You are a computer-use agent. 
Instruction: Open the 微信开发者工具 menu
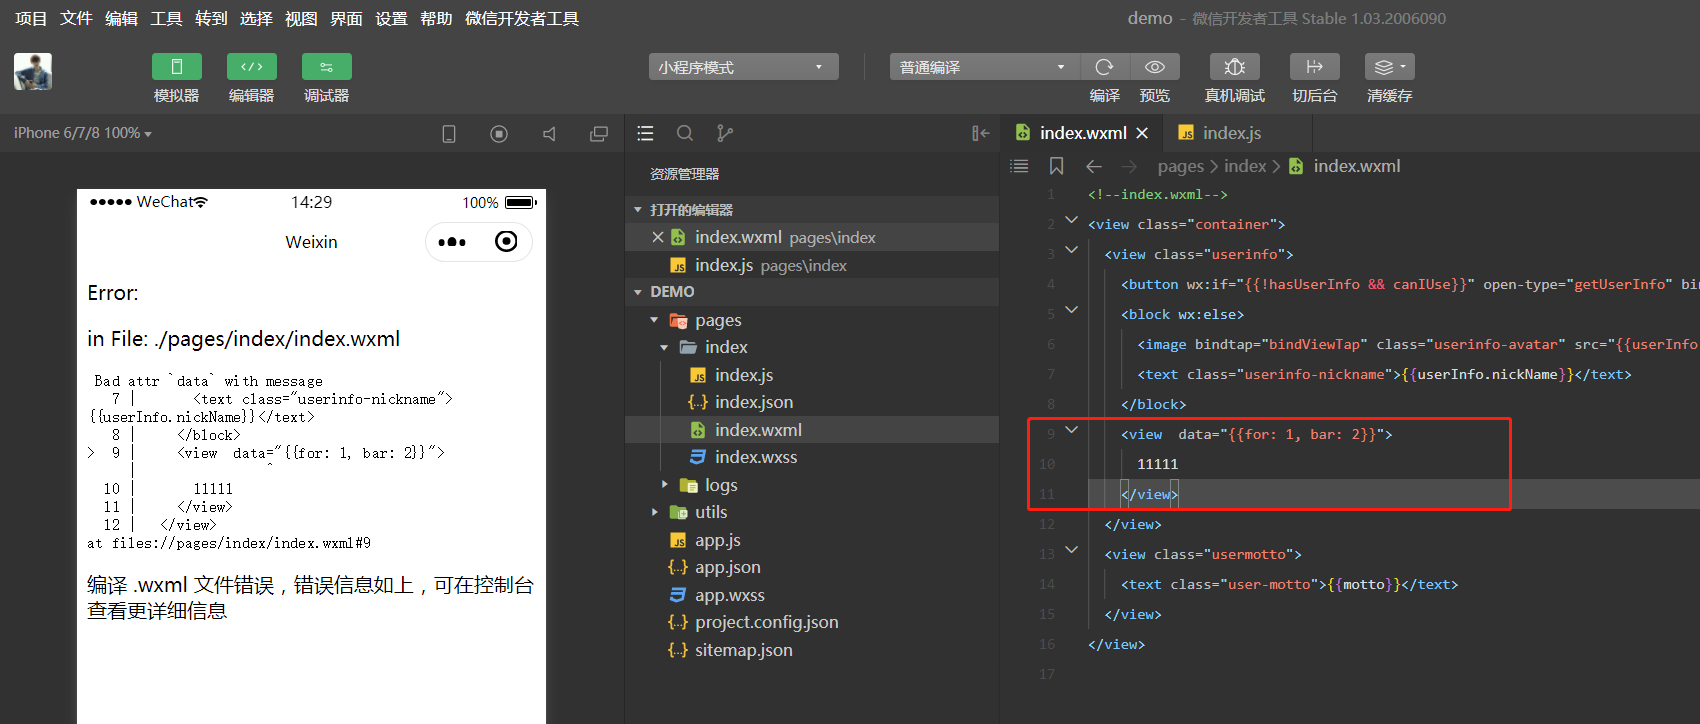(x=522, y=18)
